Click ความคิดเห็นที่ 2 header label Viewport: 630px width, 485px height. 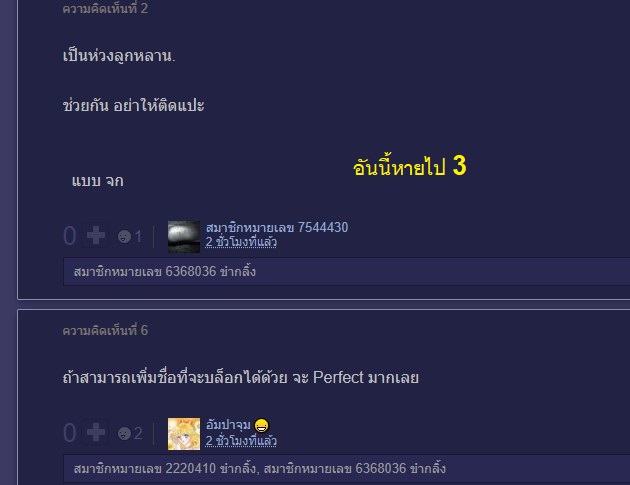coord(105,8)
